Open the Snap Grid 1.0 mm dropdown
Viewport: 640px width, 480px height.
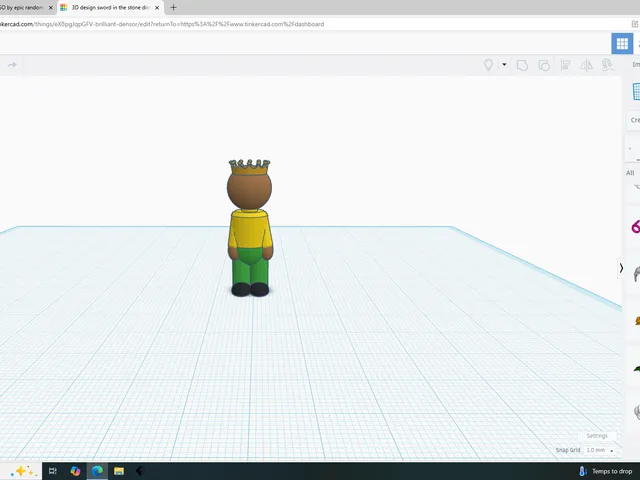[x=600, y=450]
